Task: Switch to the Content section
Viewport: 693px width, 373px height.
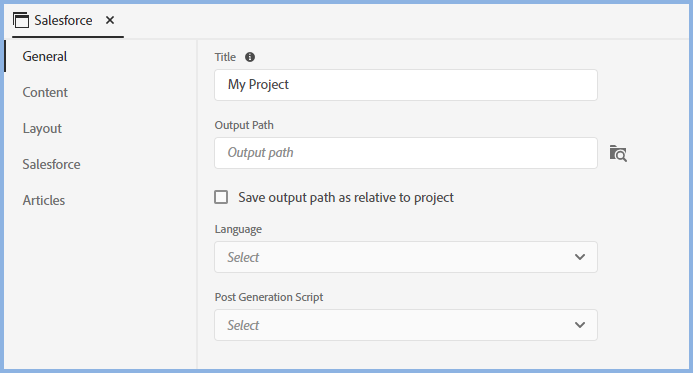Action: pos(45,92)
